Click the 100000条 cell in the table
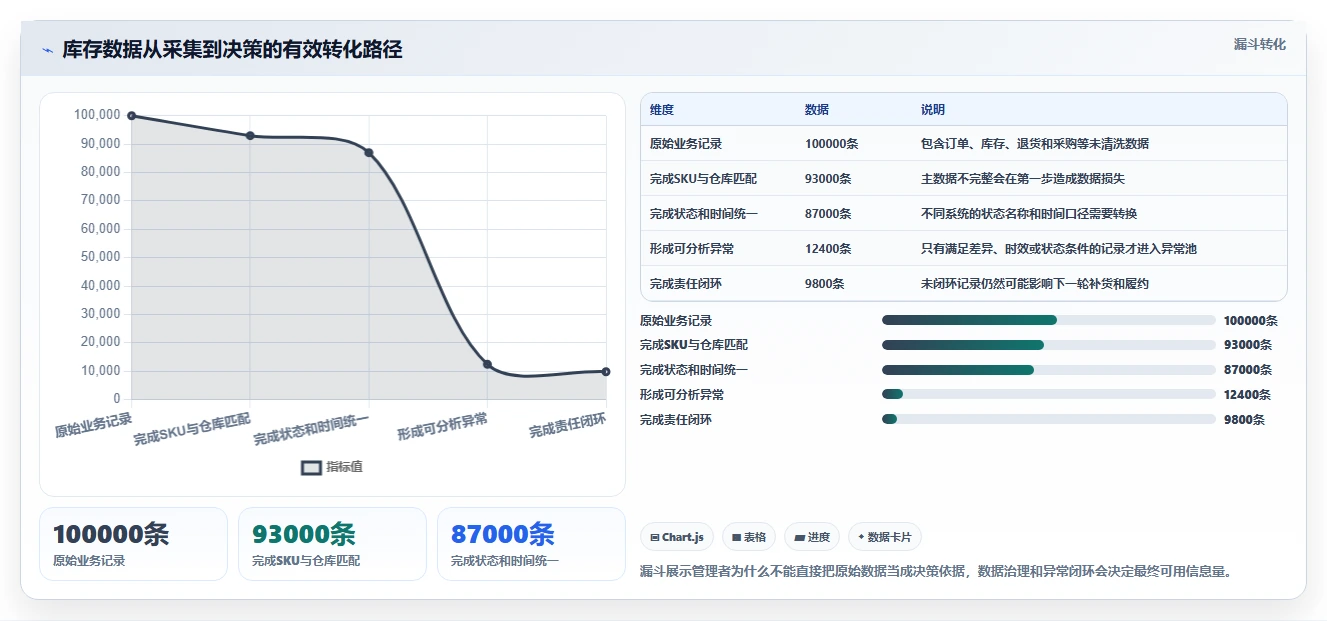 [832, 144]
